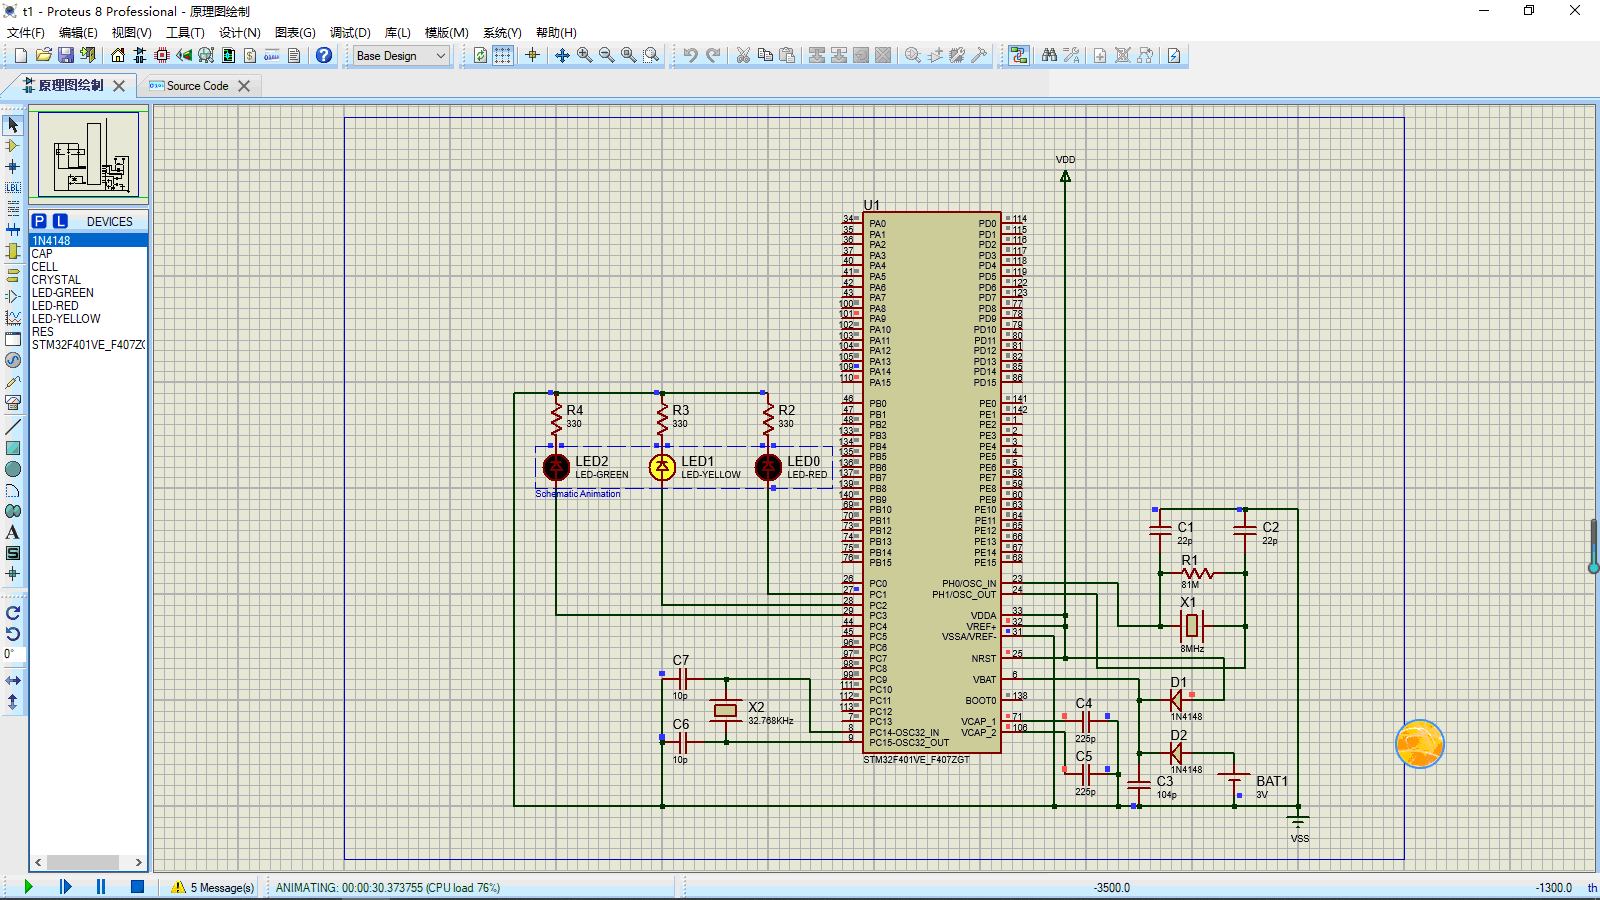Open the Bill of Materials dollar icon
Image resolution: width=1600 pixels, height=900 pixels.
point(250,55)
